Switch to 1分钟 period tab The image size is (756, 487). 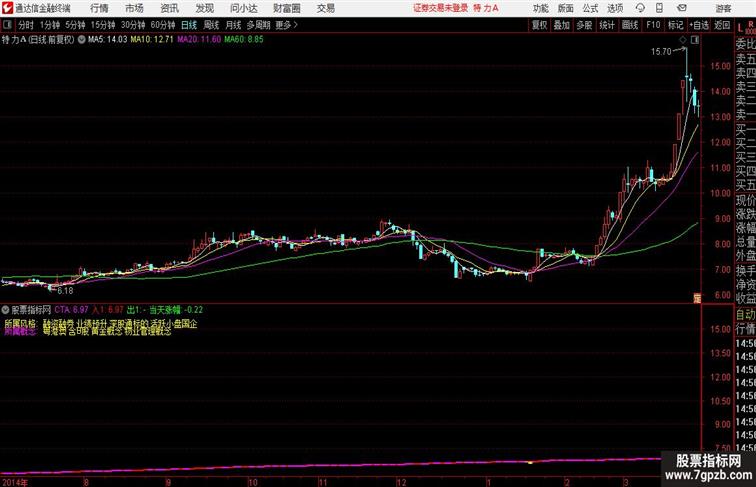pyautogui.click(x=50, y=25)
